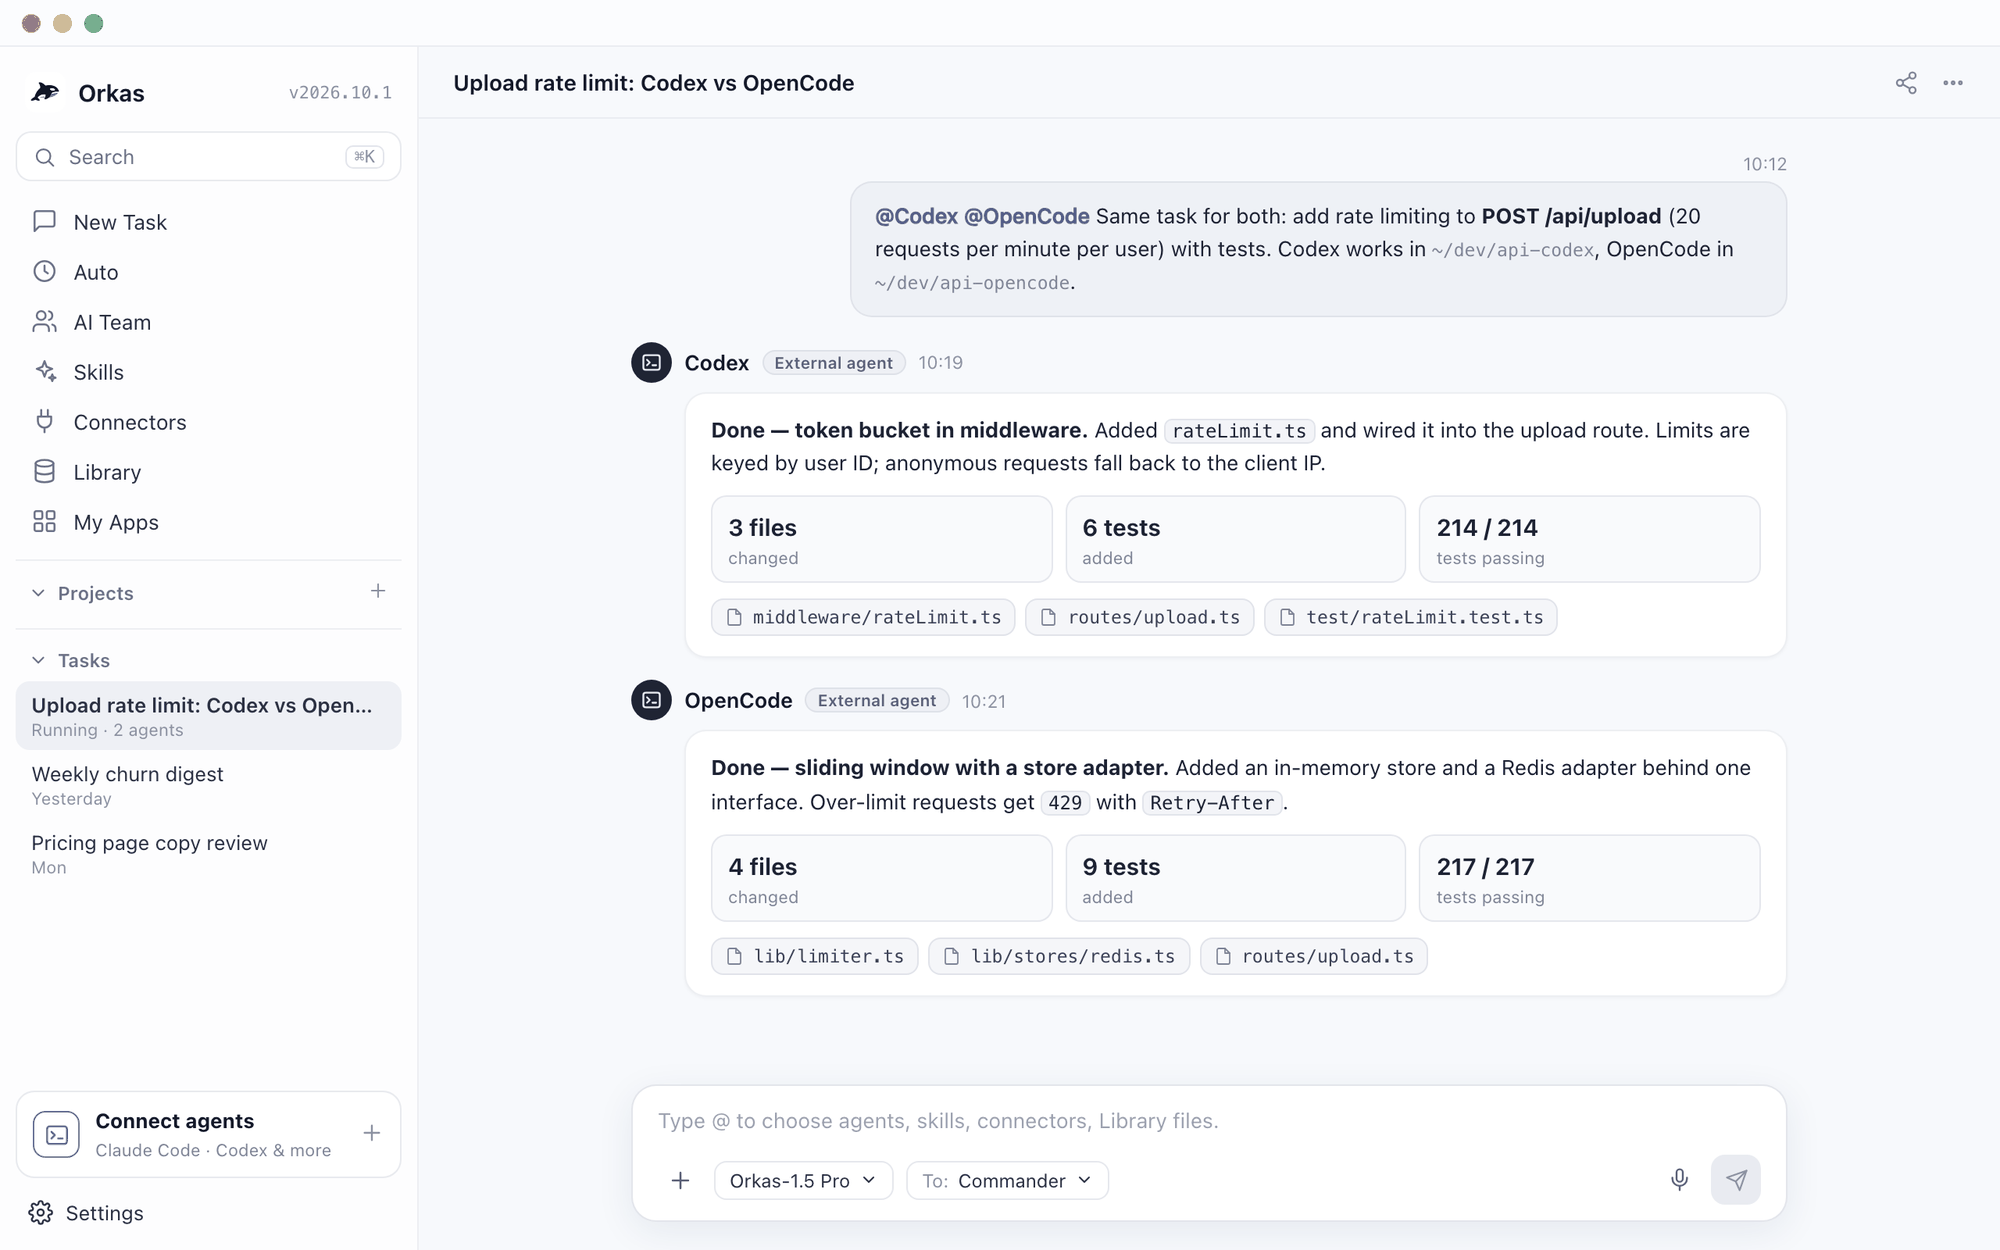Image resolution: width=2000 pixels, height=1250 pixels.
Task: Click the Search field in sidebar
Action: coord(208,157)
